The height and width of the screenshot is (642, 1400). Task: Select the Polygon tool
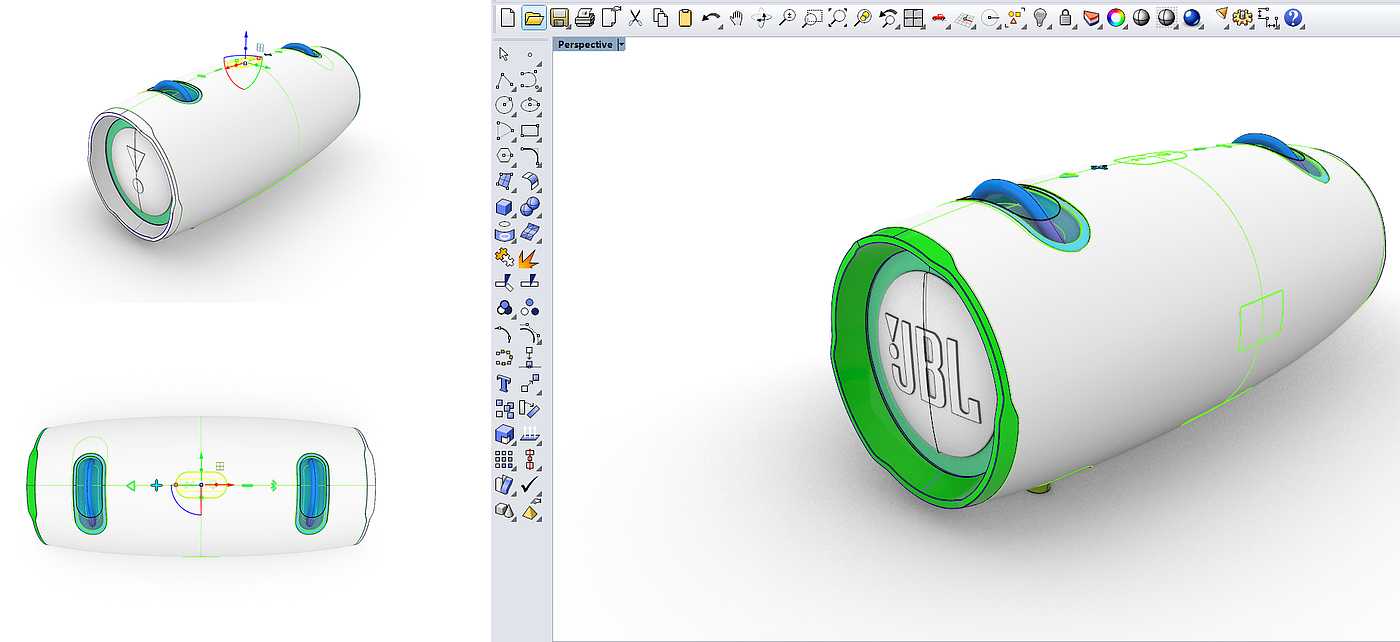[505, 155]
